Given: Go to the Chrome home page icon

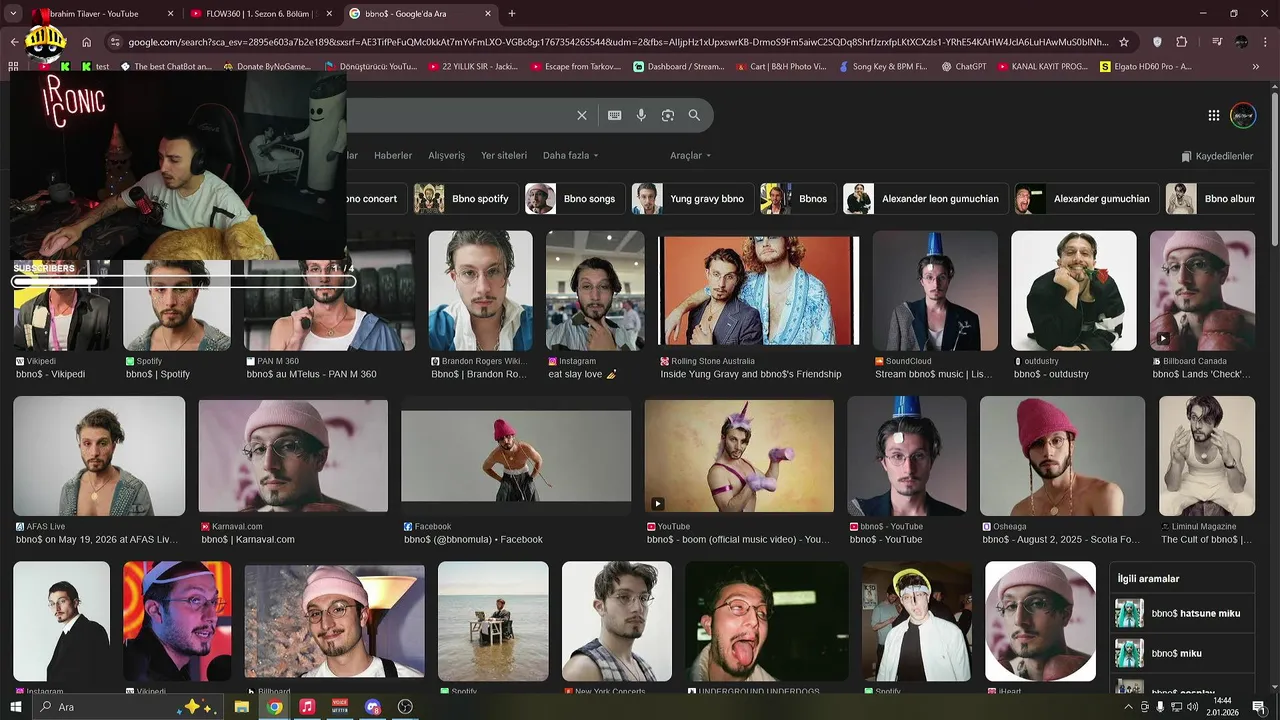Looking at the screenshot, I should coord(87,42).
